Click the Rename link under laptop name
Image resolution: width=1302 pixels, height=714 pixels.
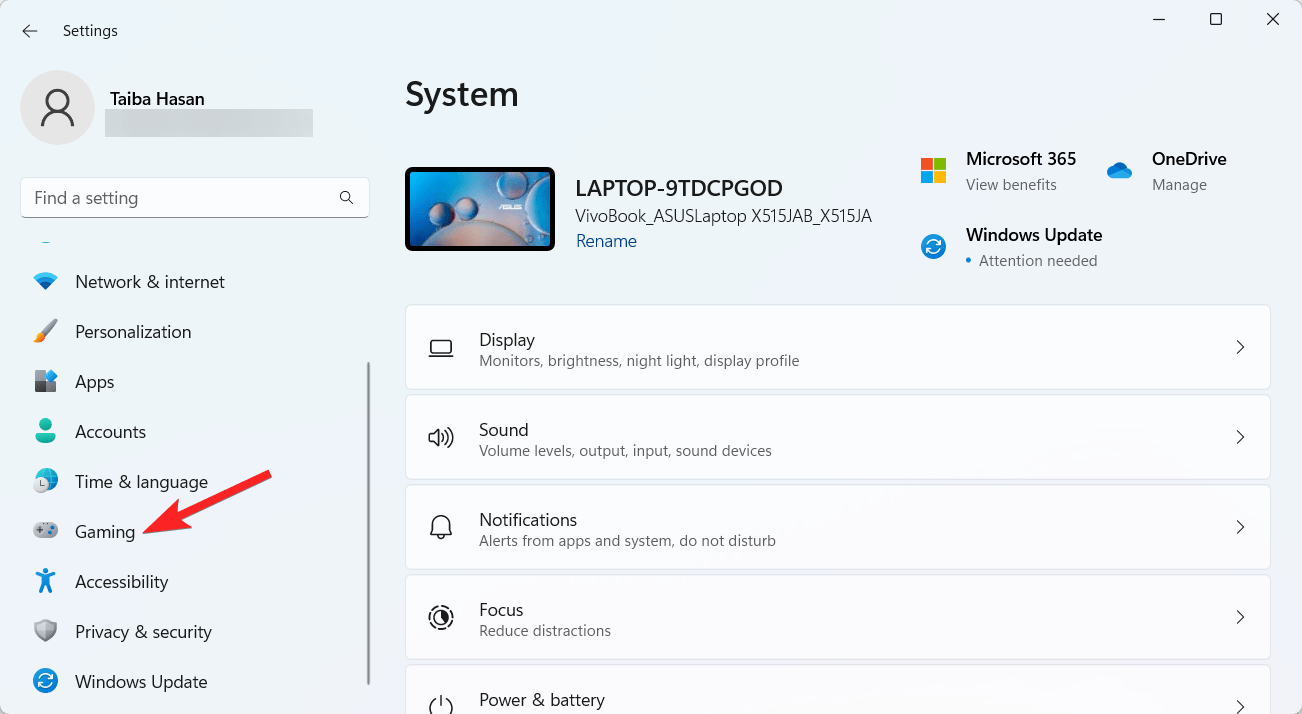[606, 241]
